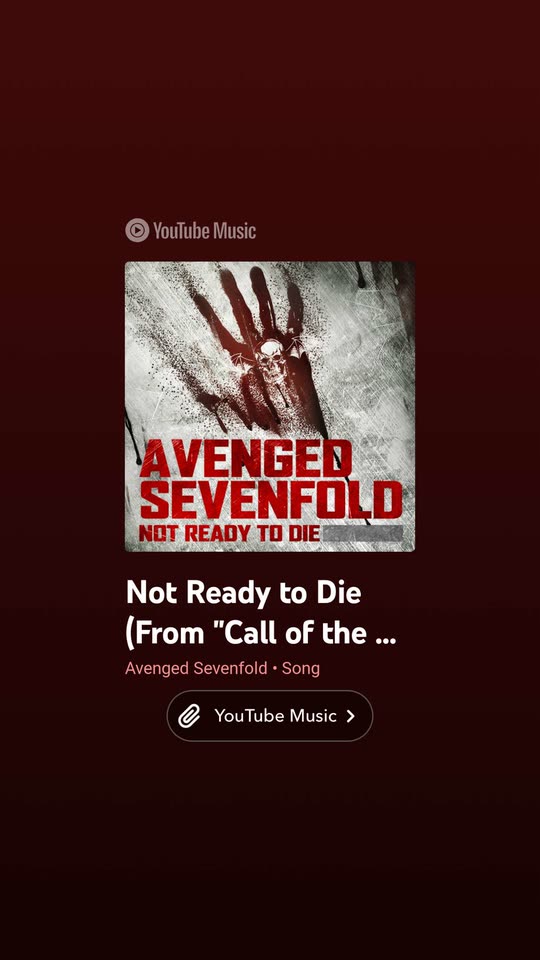Tap the Not Ready to Die song title
The image size is (540, 960).
coord(244,593)
